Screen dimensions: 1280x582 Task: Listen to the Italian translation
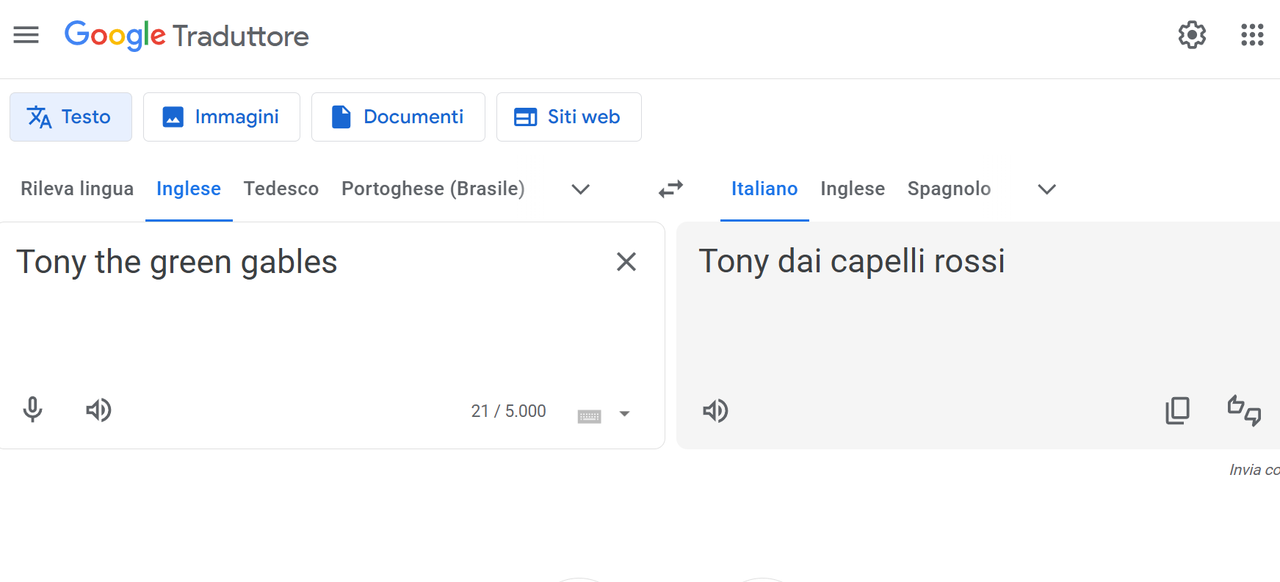[x=715, y=411]
